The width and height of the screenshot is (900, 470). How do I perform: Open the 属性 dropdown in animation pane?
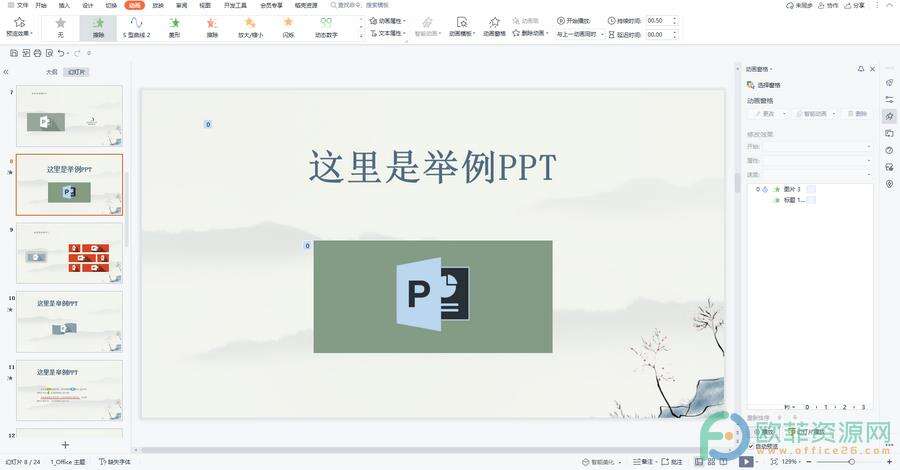(x=817, y=161)
